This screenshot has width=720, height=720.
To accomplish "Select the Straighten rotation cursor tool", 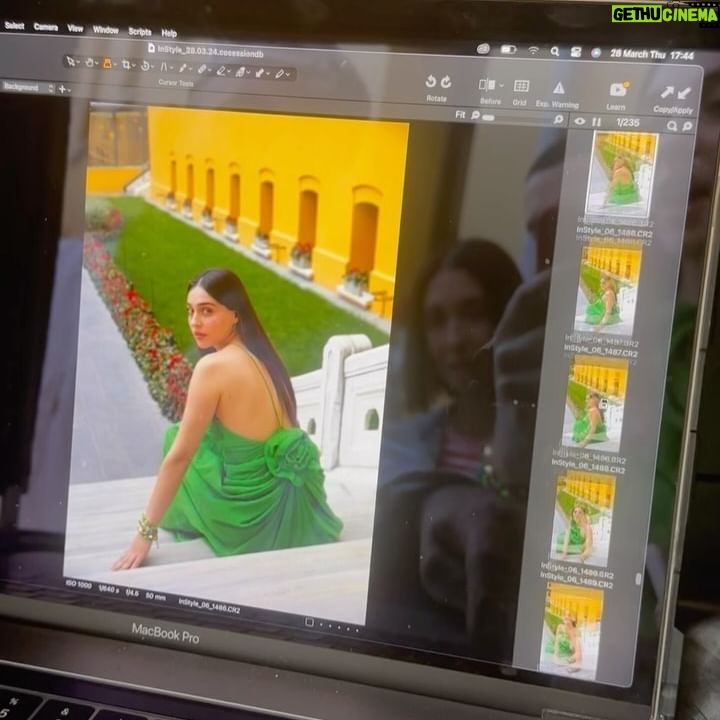I will (145, 66).
